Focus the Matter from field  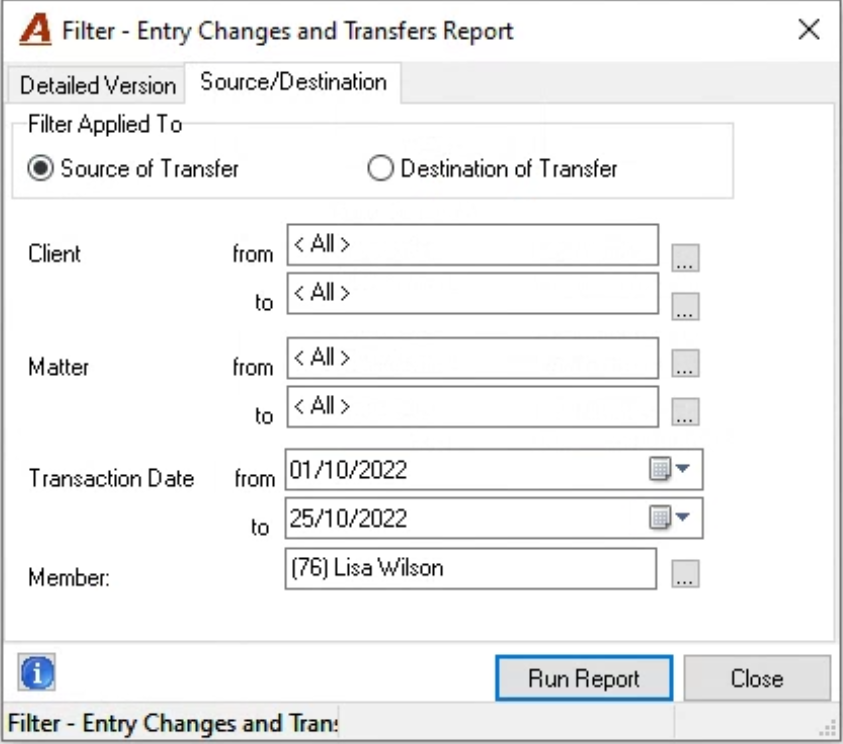[473, 358]
